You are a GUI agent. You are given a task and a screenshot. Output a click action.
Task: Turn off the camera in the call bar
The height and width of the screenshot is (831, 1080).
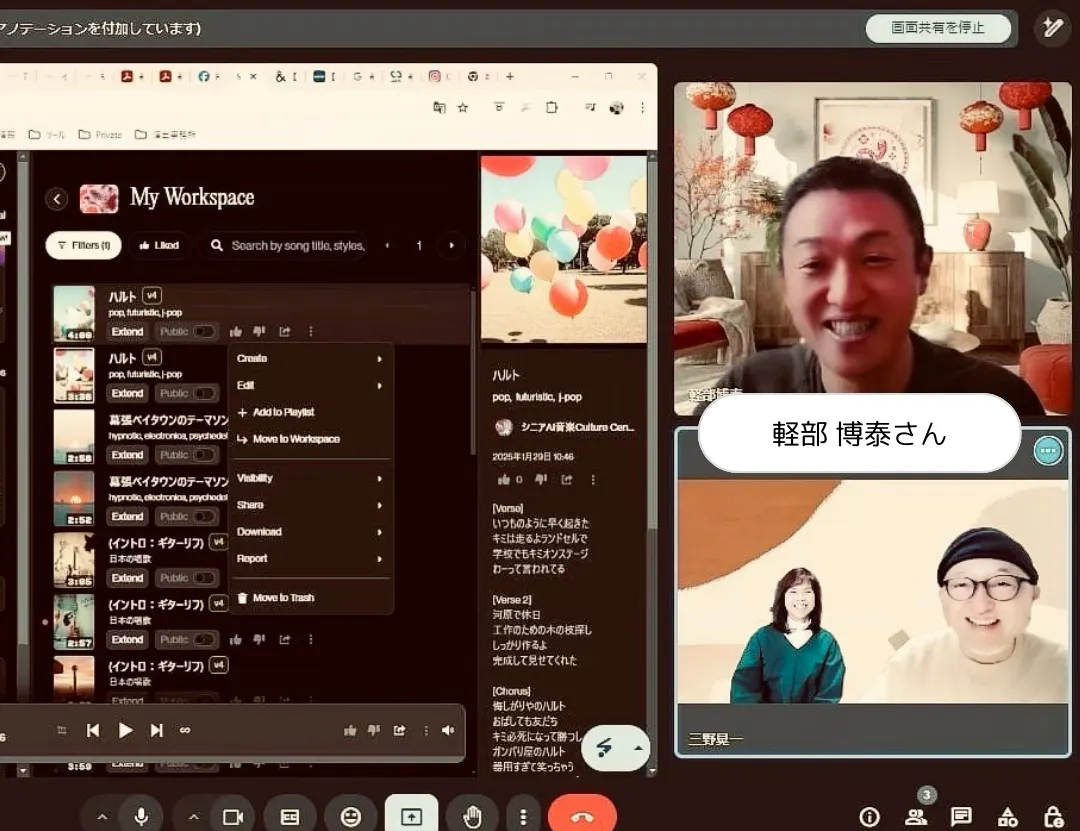tap(233, 816)
